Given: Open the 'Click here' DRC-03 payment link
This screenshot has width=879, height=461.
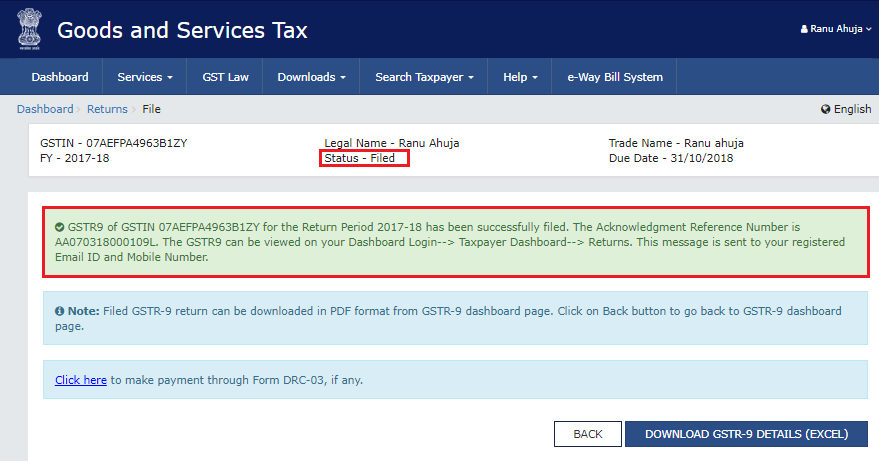Looking at the screenshot, I should tap(81, 380).
